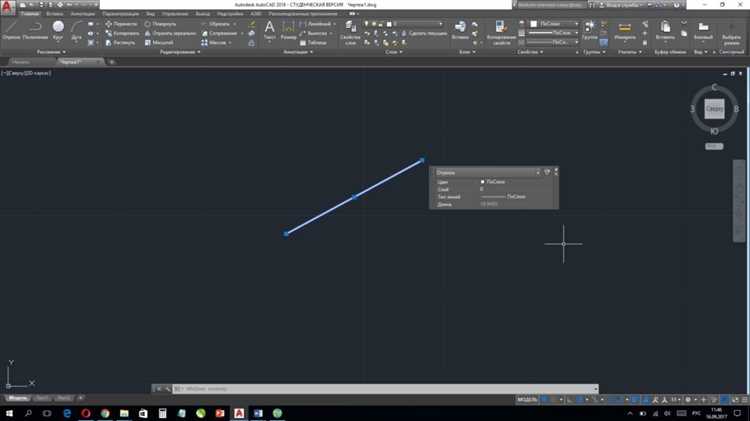Open the object color ПоСлою dropdown
750x421 pixels.
click(554, 24)
